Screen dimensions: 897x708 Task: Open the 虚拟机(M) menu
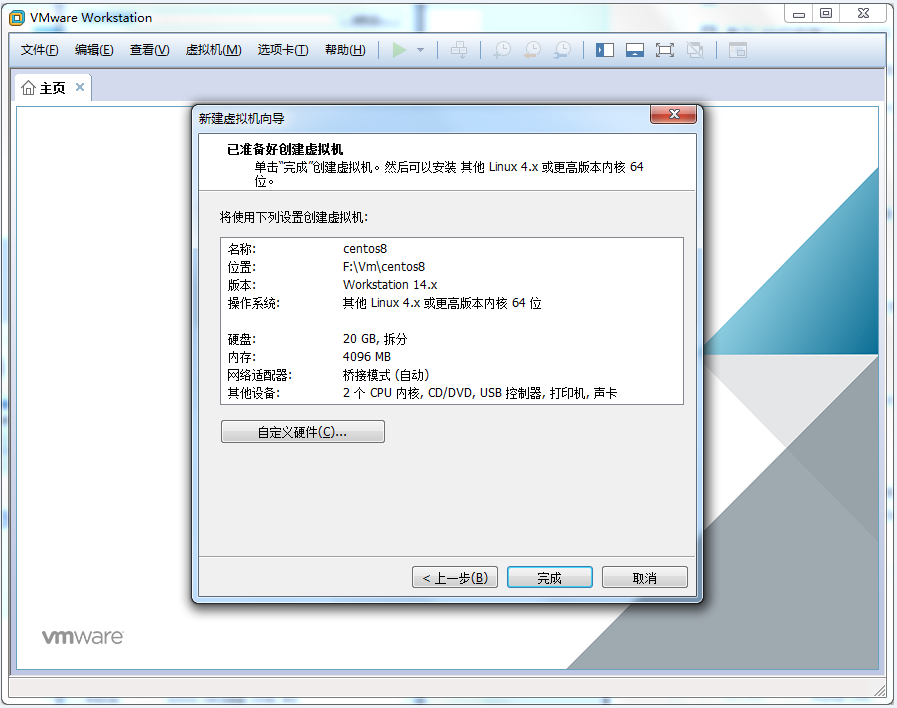(213, 50)
